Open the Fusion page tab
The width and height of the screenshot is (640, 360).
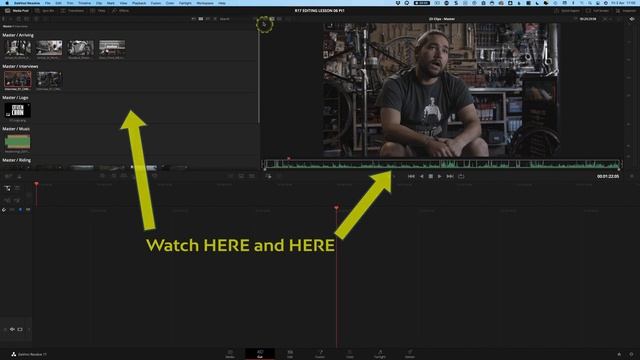pyautogui.click(x=320, y=354)
